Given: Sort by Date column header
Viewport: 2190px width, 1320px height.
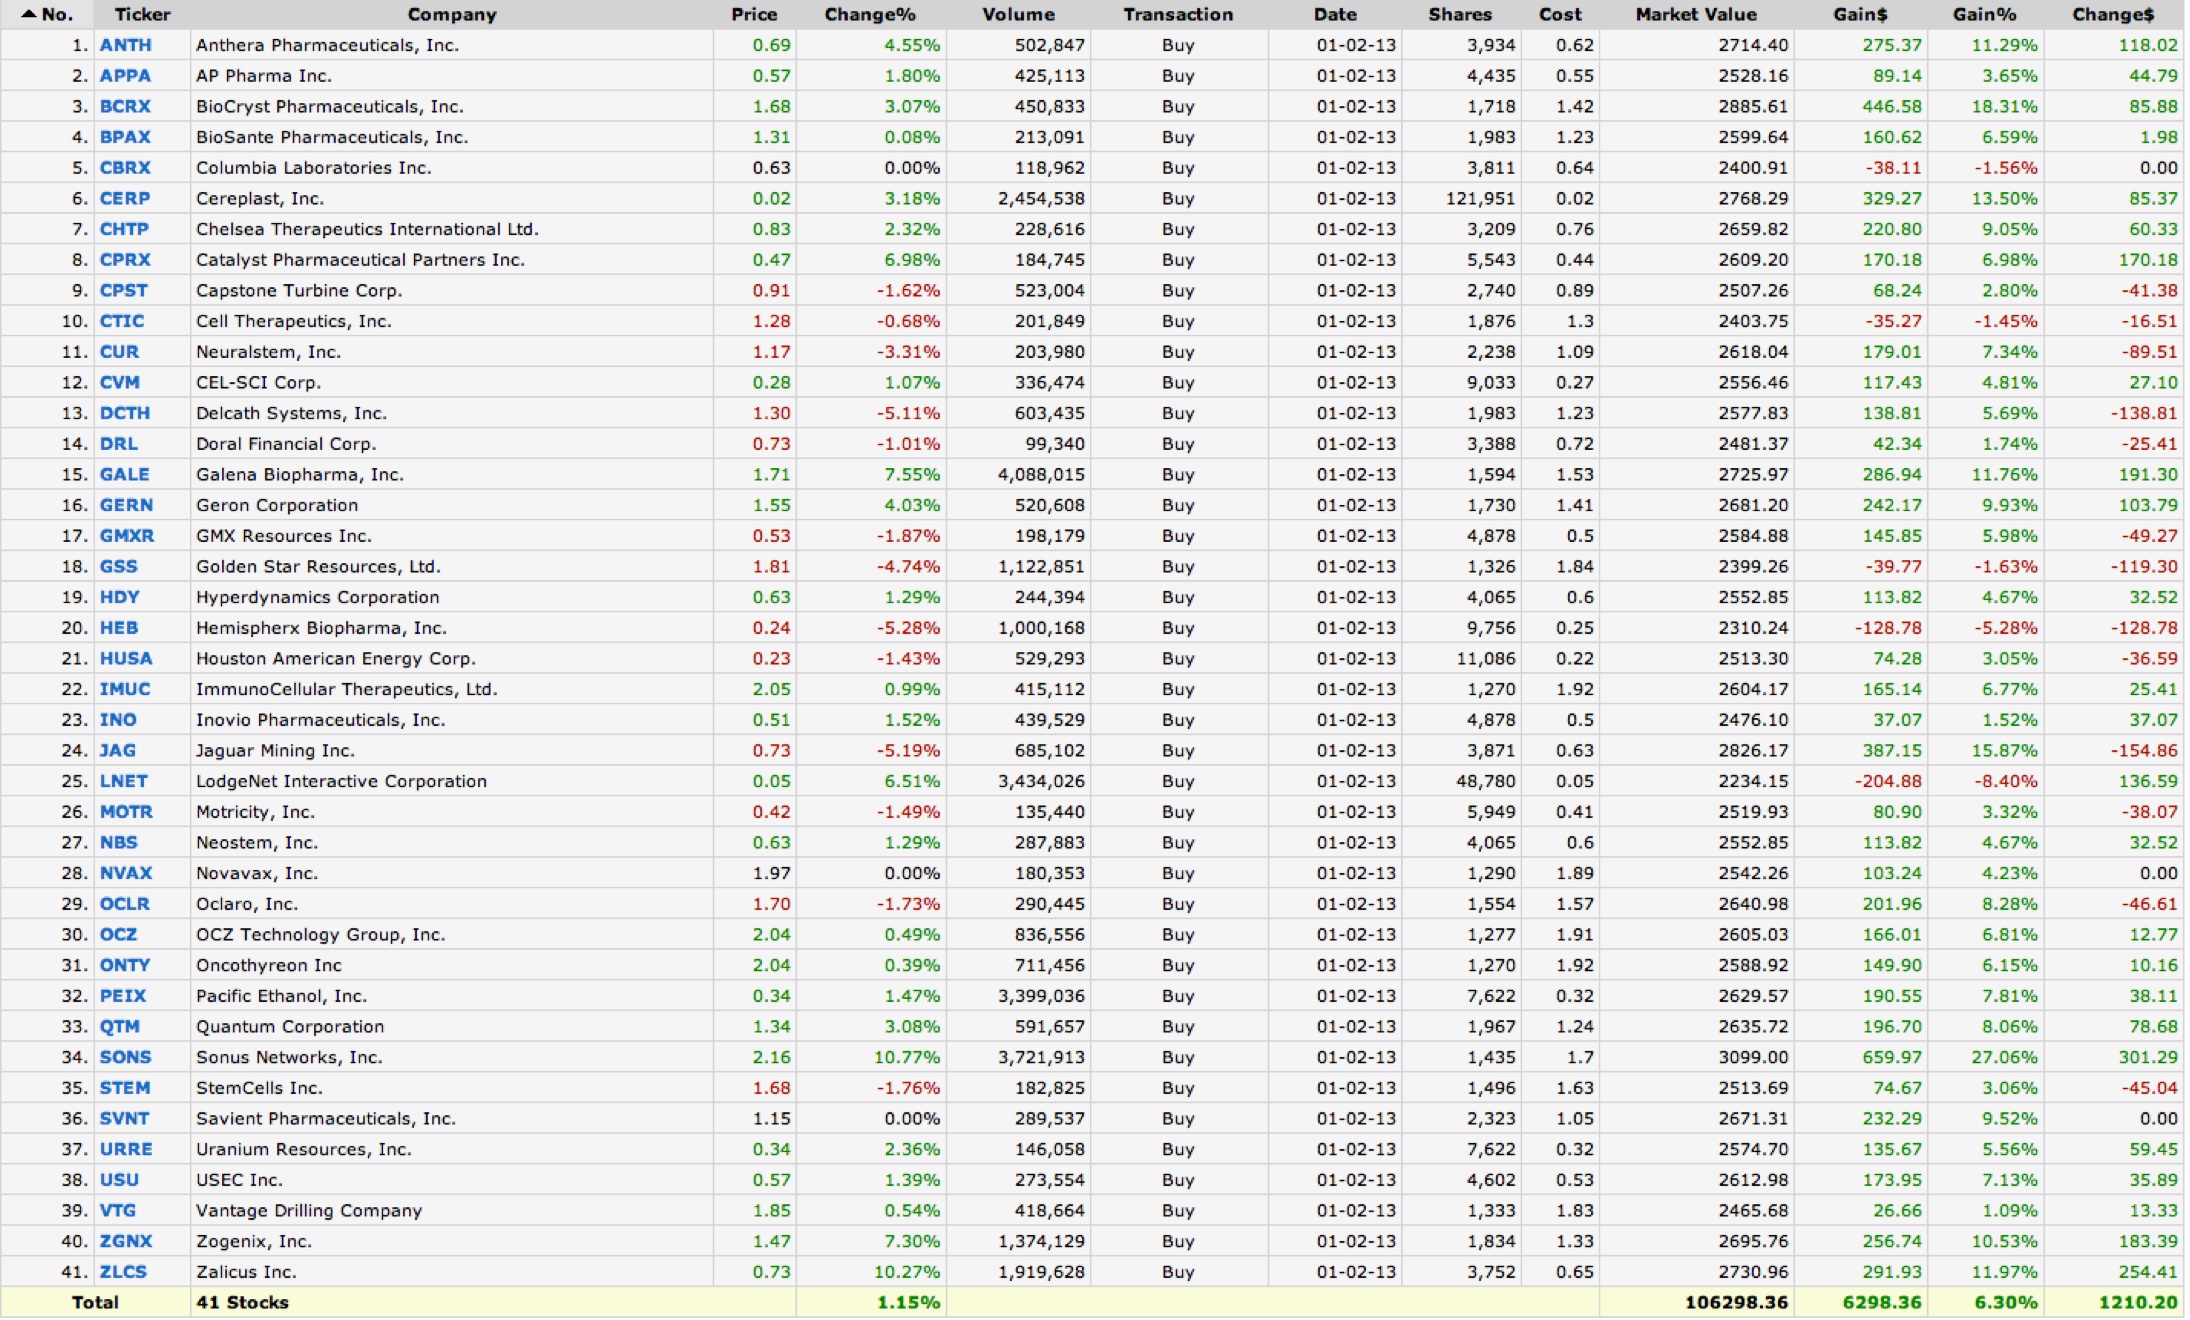Looking at the screenshot, I should (1335, 14).
